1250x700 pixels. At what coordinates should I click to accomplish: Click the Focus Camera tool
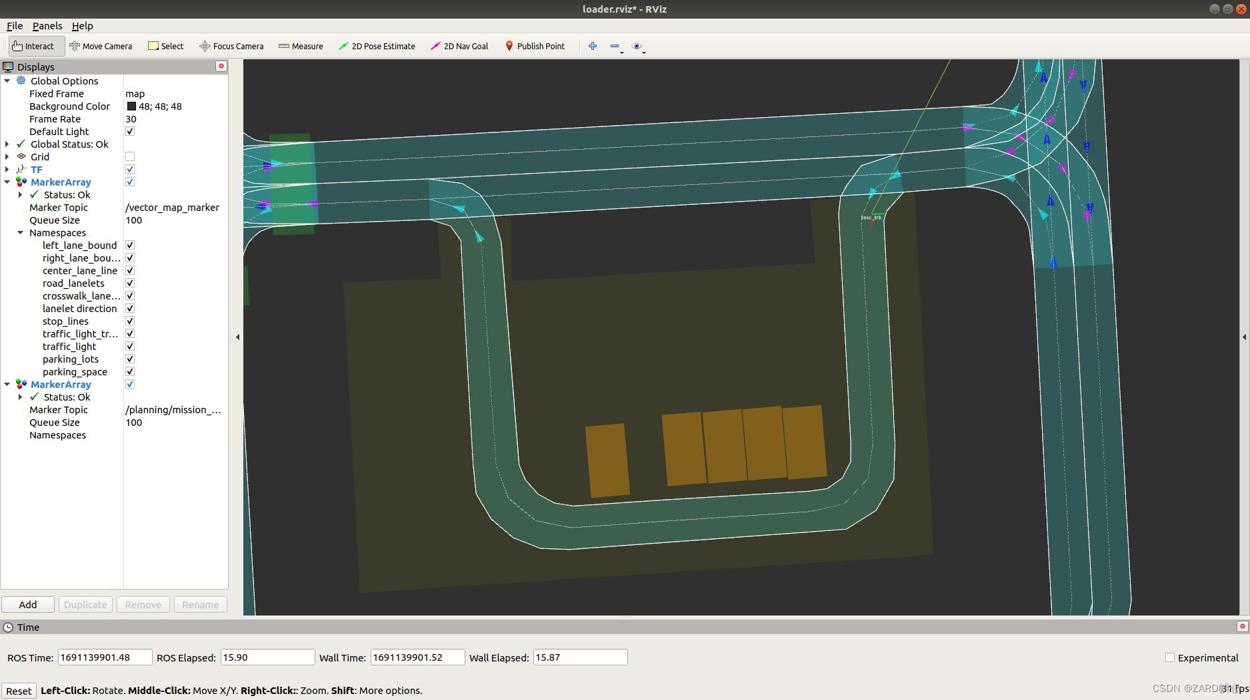point(231,46)
